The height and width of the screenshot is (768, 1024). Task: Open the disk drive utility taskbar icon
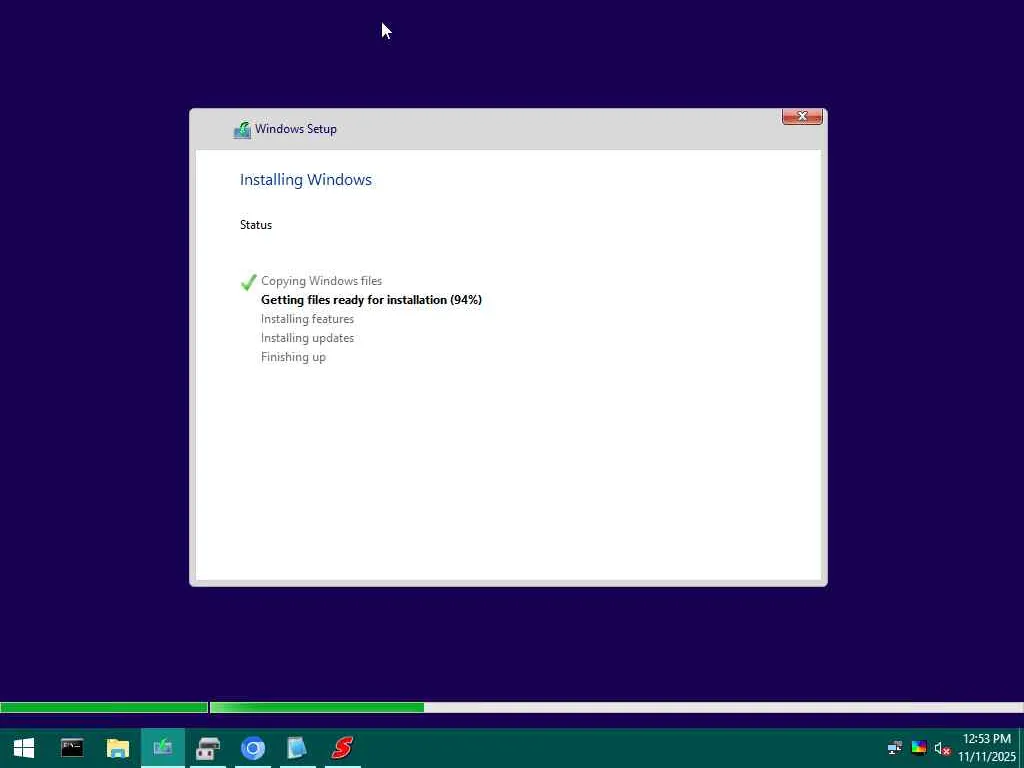pos(208,748)
